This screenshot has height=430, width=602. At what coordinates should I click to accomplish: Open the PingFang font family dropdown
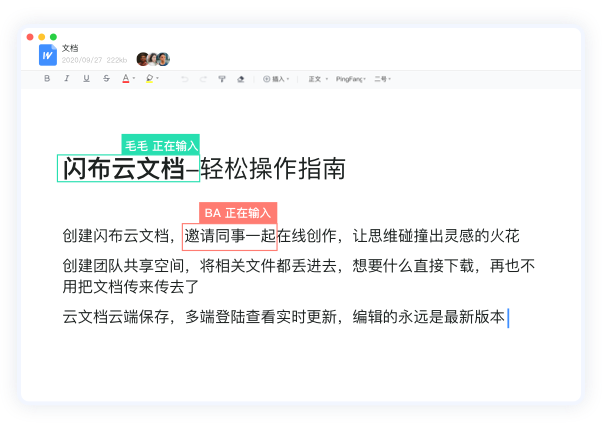350,78
